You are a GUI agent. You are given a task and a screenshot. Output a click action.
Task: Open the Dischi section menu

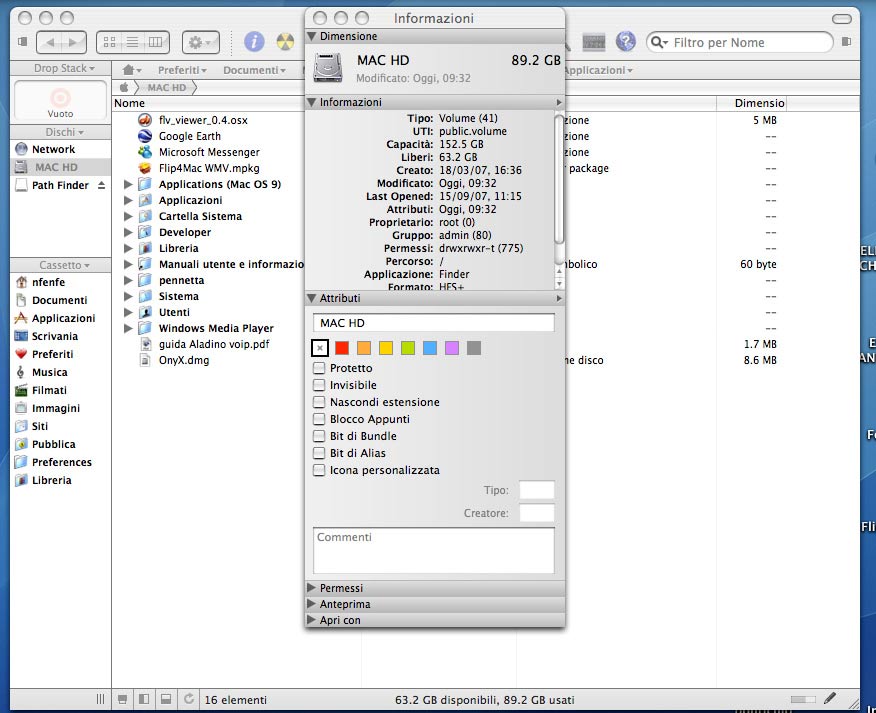pos(64,132)
